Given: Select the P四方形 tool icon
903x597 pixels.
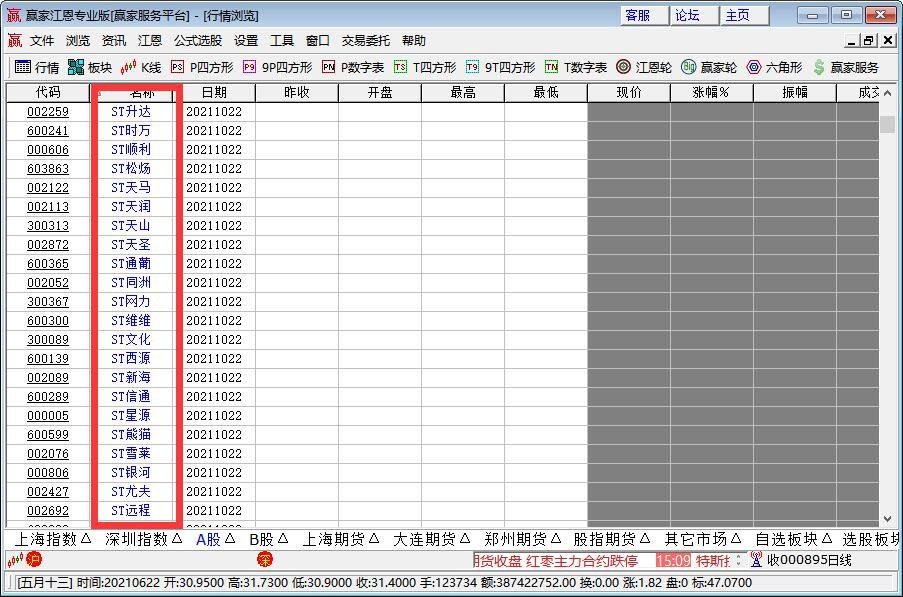Looking at the screenshot, I should 177,67.
